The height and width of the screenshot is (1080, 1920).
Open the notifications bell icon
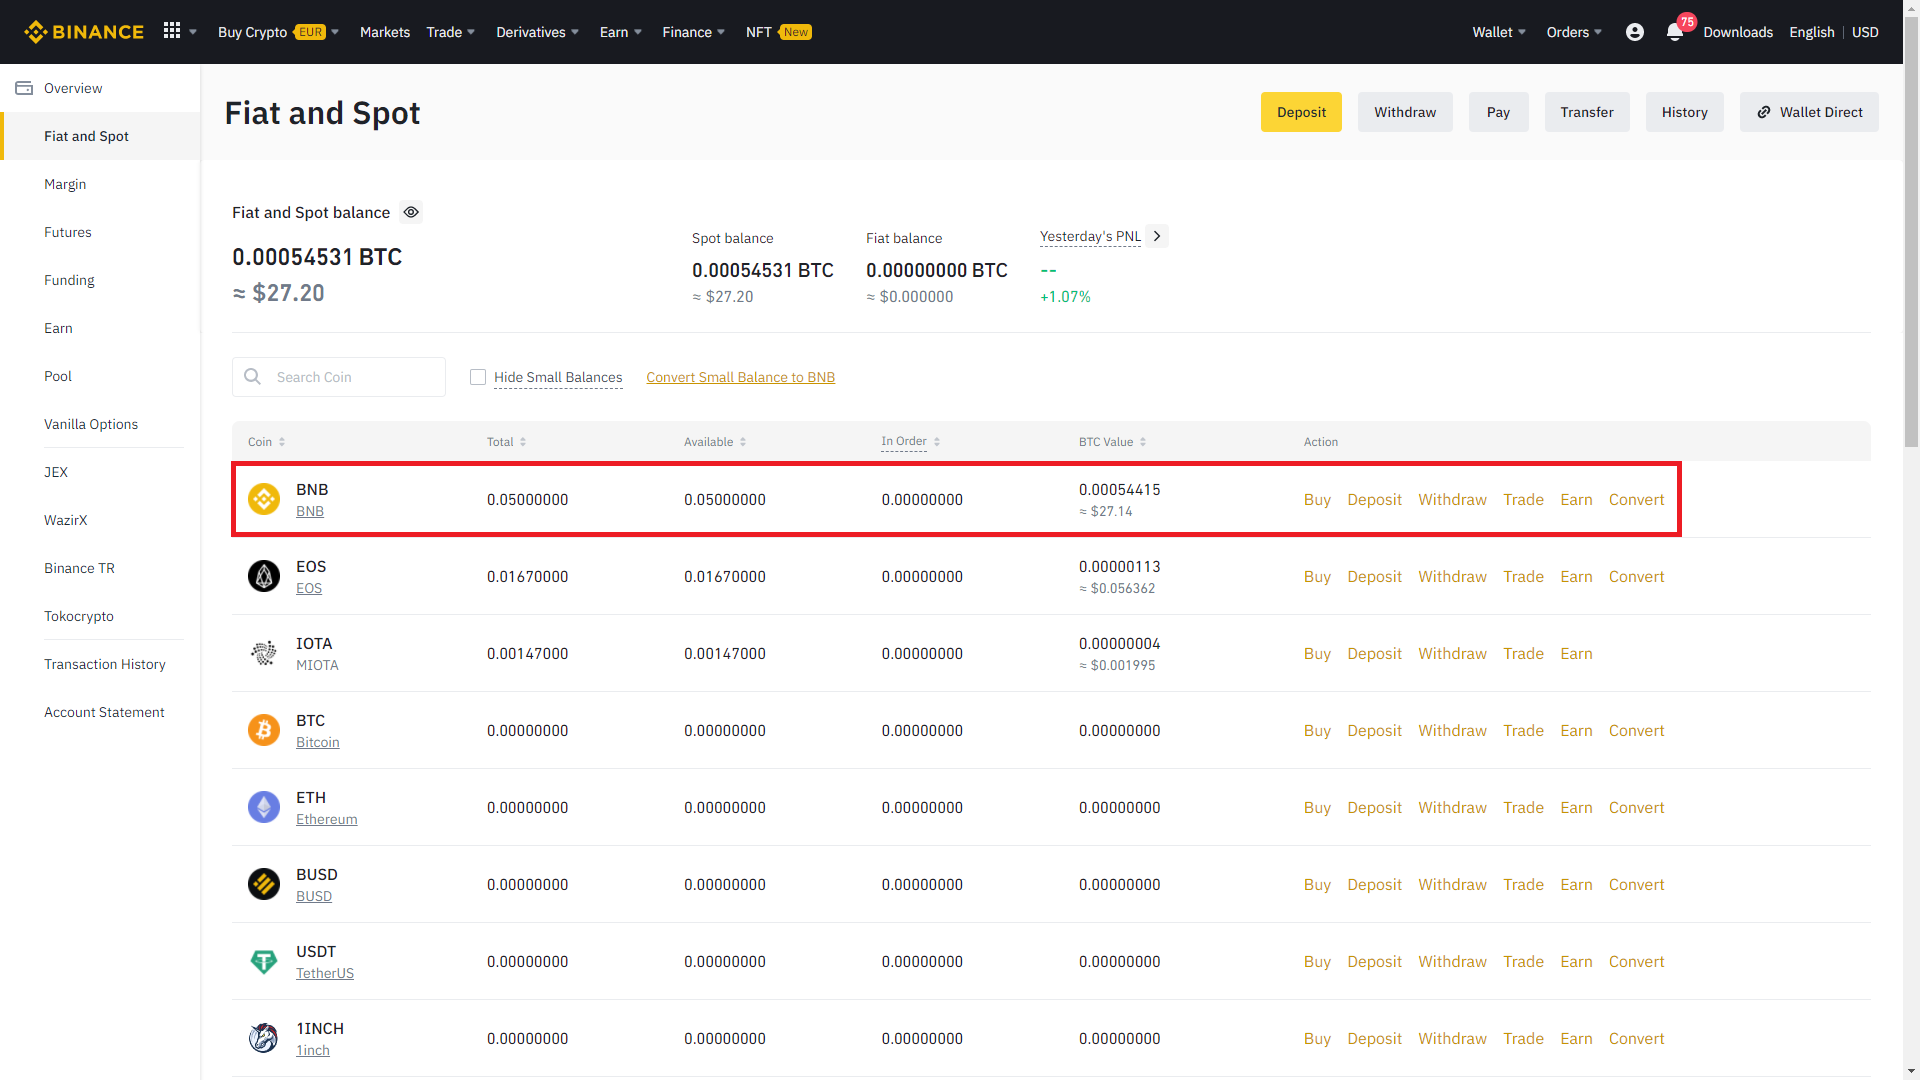point(1675,32)
